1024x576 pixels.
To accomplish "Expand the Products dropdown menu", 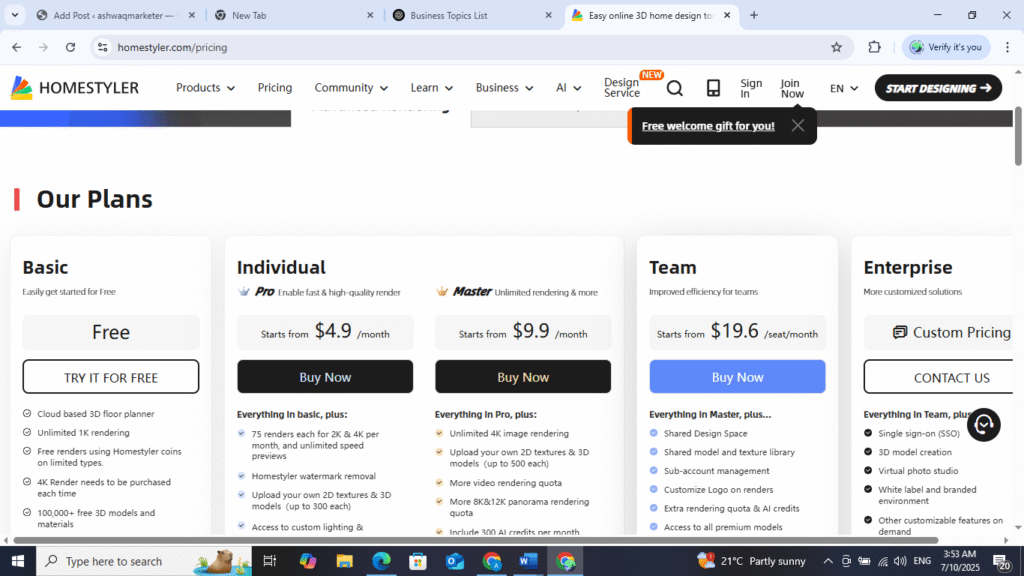I will point(205,88).
